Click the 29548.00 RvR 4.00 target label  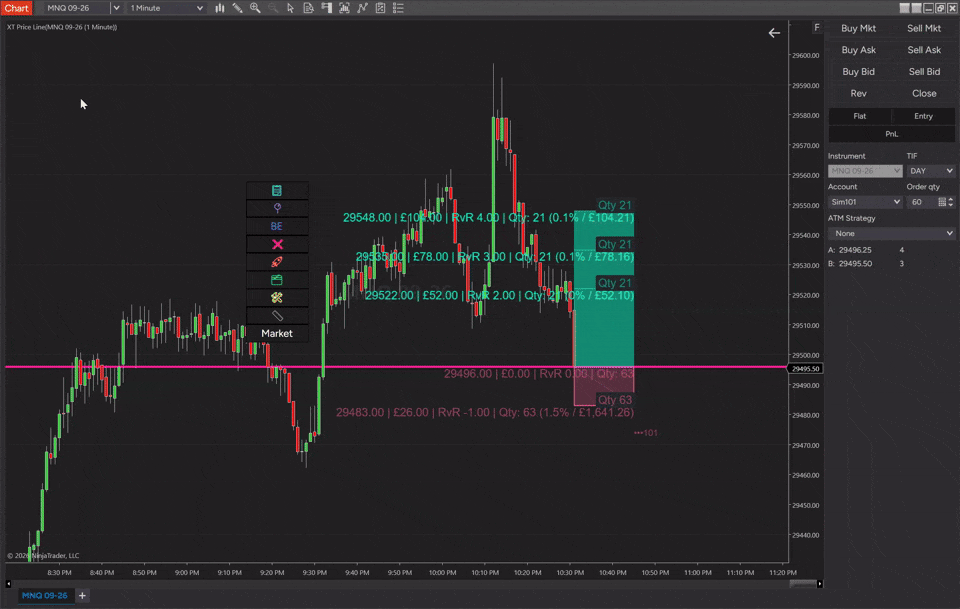(x=489, y=217)
